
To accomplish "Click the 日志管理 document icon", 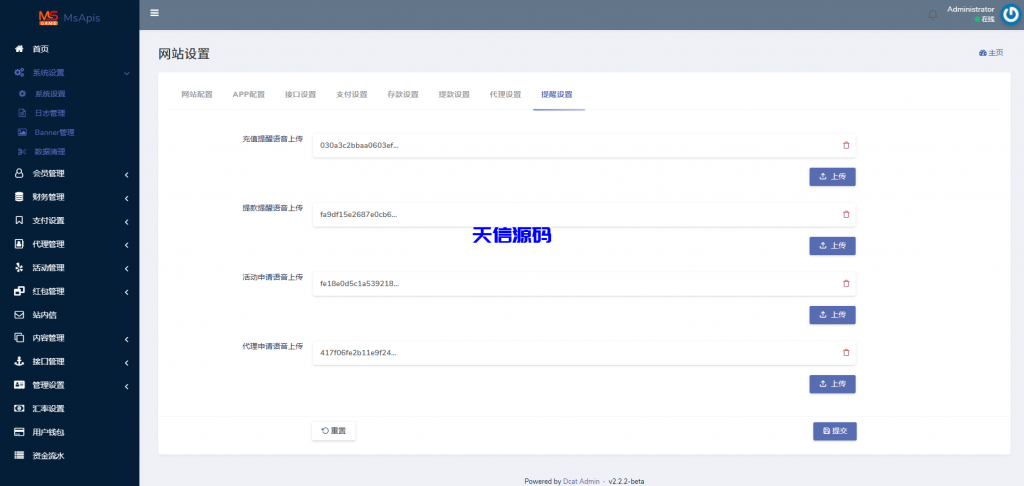I will 22,113.
